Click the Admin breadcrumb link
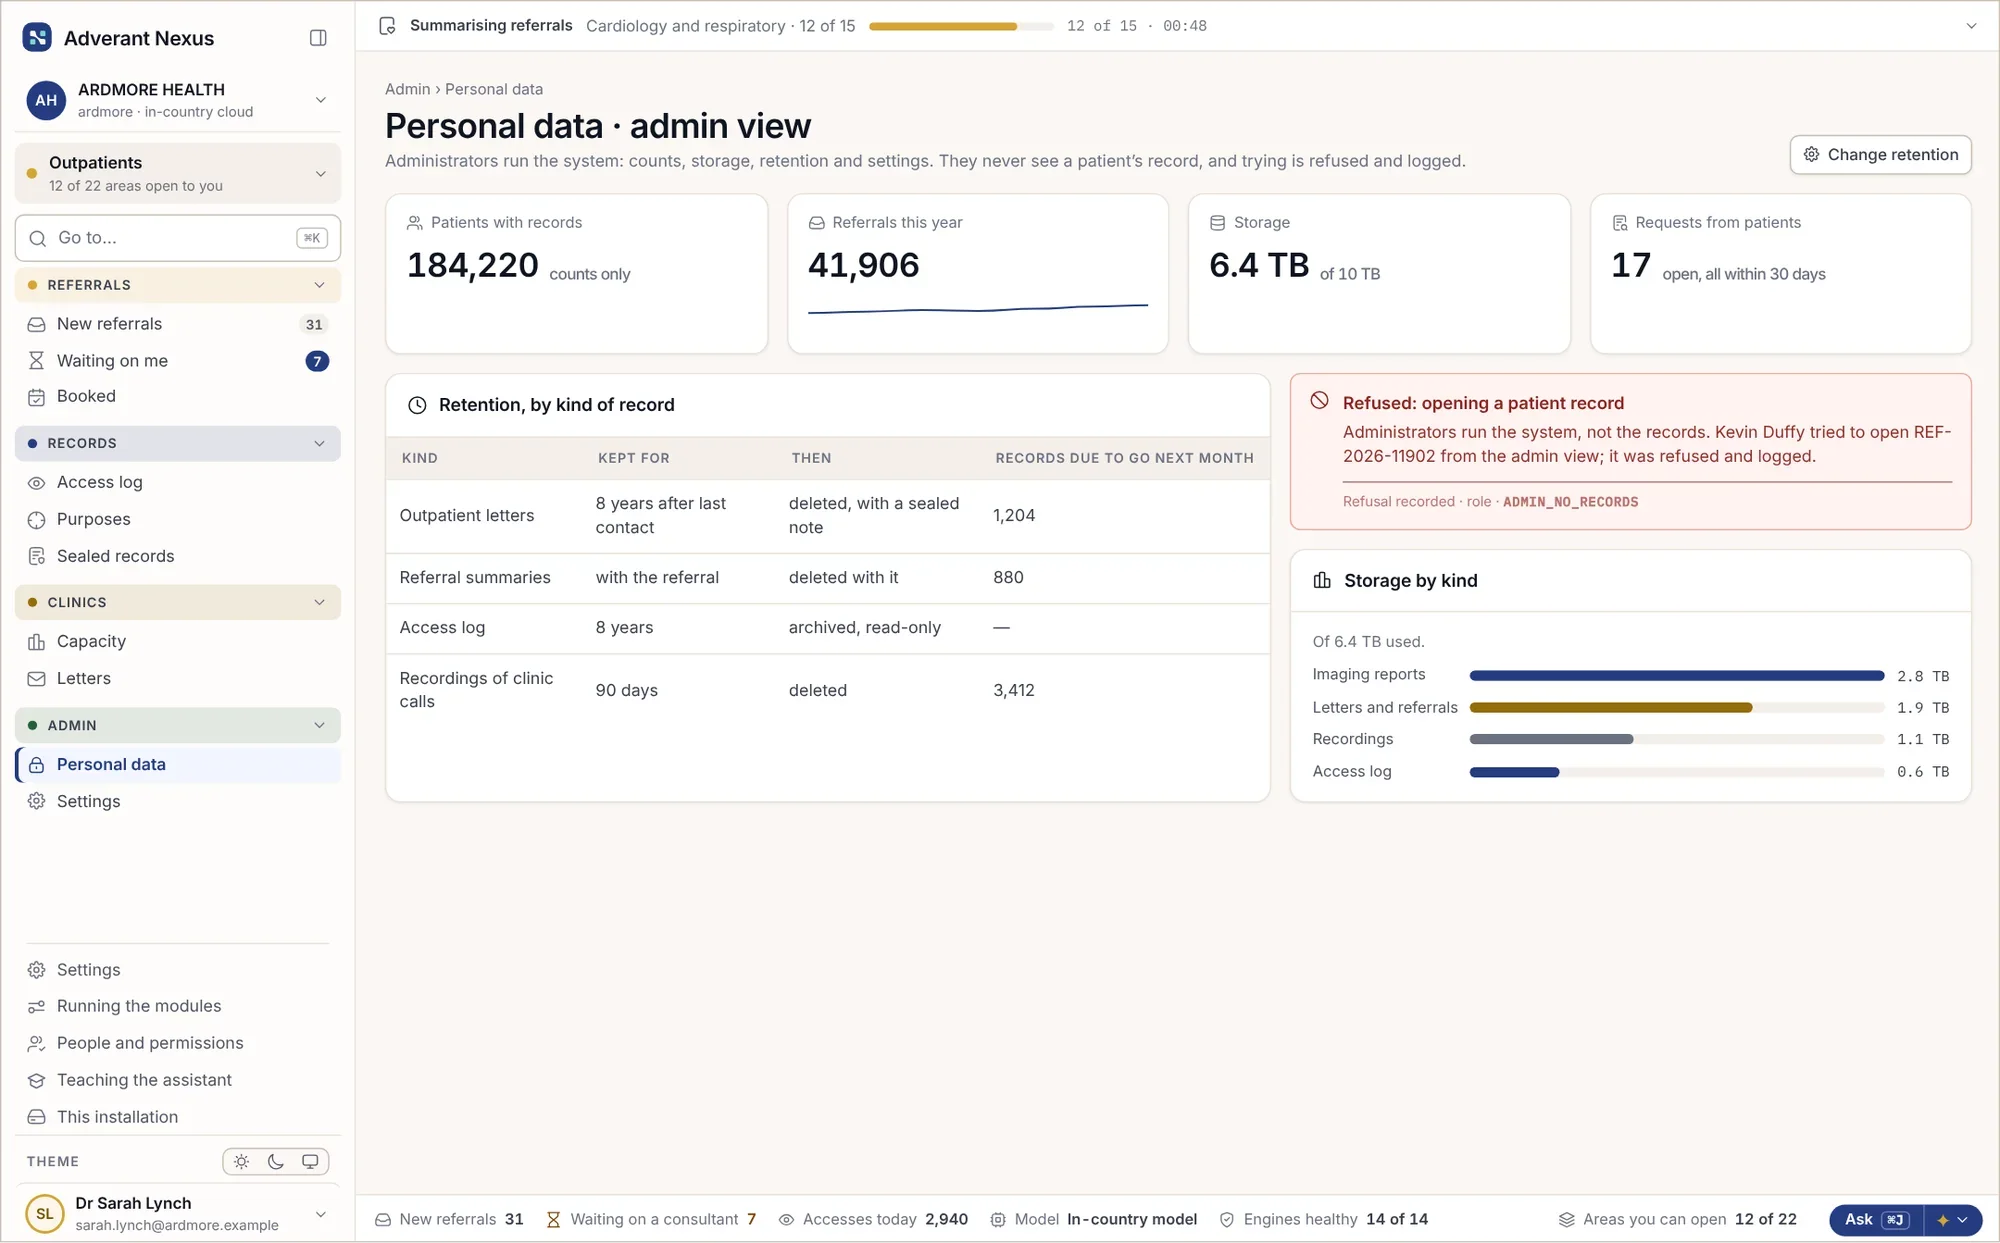The width and height of the screenshot is (2000, 1243). point(407,89)
